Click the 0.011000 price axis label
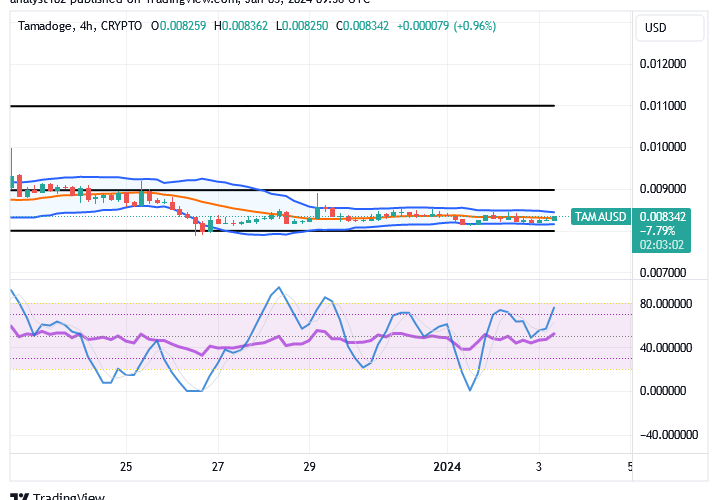This screenshot has width=718, height=500. click(663, 106)
